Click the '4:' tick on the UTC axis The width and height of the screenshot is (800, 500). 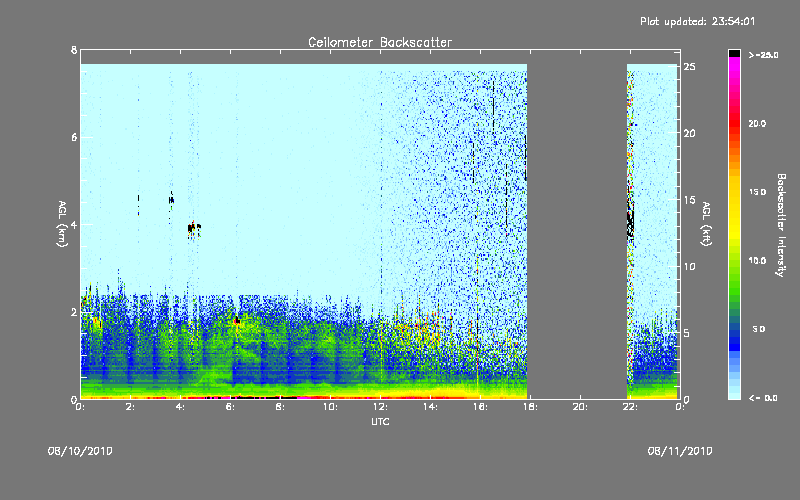[180, 407]
